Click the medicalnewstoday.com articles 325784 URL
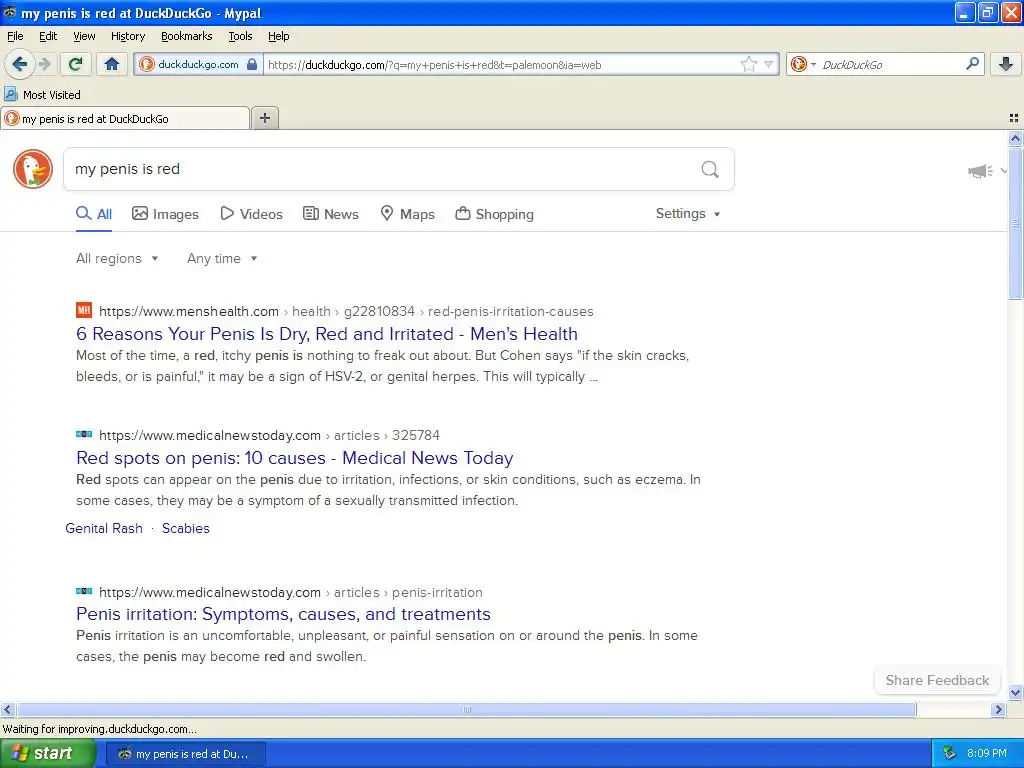This screenshot has width=1024, height=768. pos(269,436)
